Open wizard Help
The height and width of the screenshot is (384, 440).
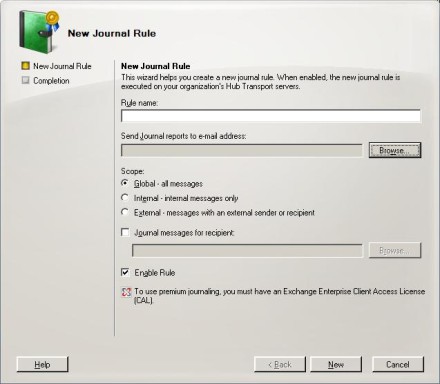pyautogui.click(x=42, y=364)
